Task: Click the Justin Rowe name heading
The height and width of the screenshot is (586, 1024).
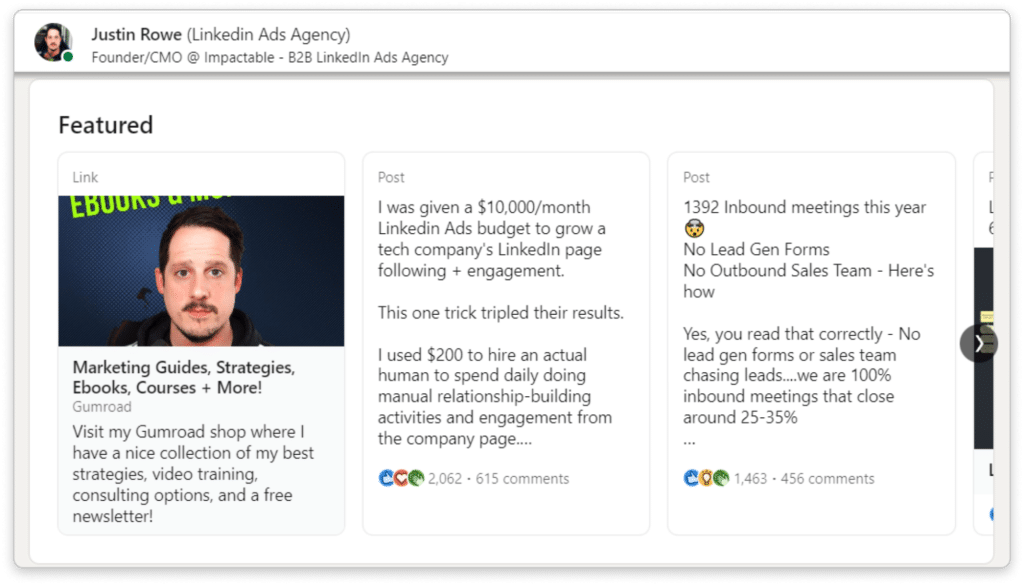Action: 136,34
